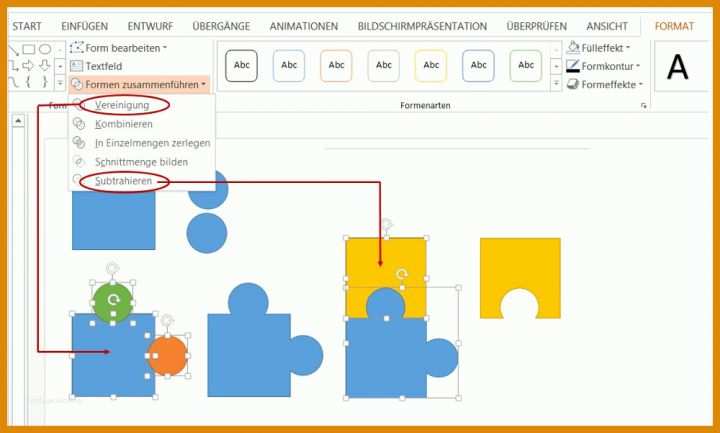Switch to the ENTWURF tab
Screen dimensions: 720x433
click(x=150, y=26)
